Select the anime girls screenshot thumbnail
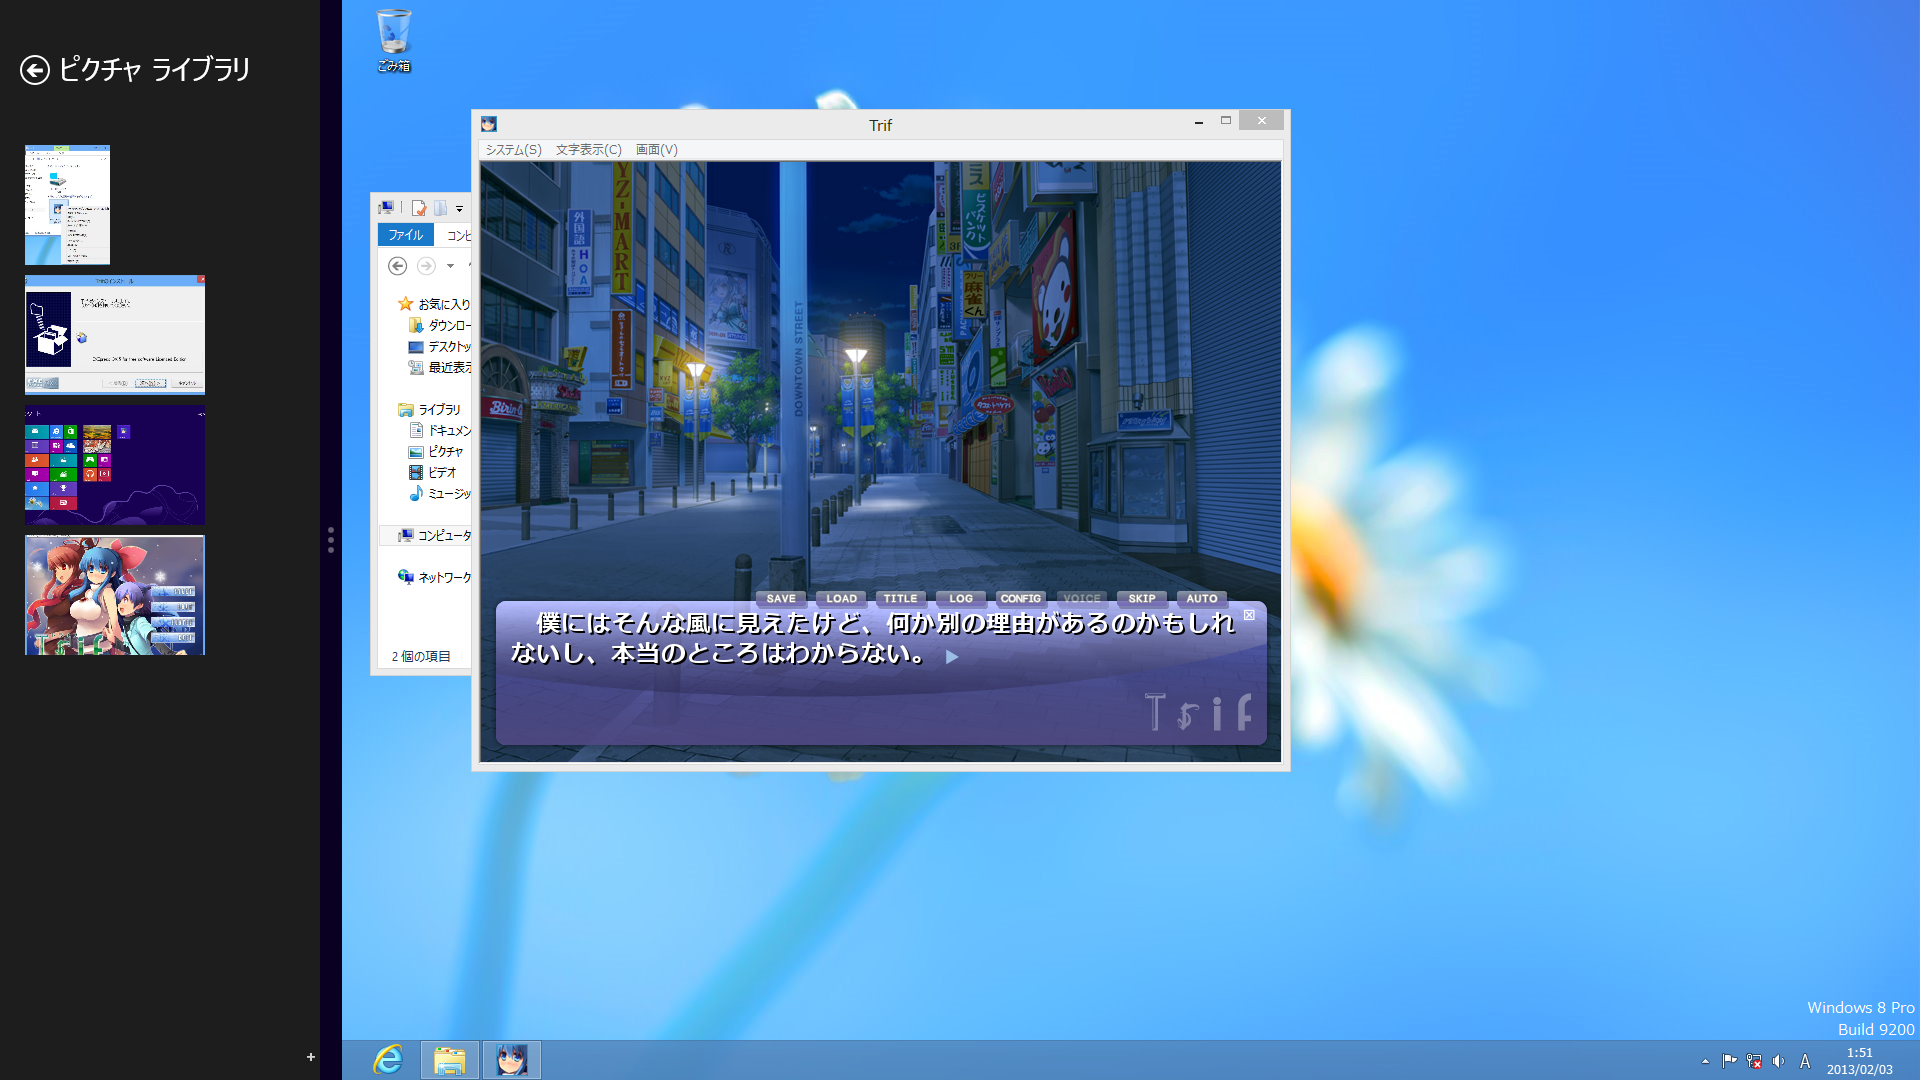Screen dimensions: 1920x1080 point(115,595)
